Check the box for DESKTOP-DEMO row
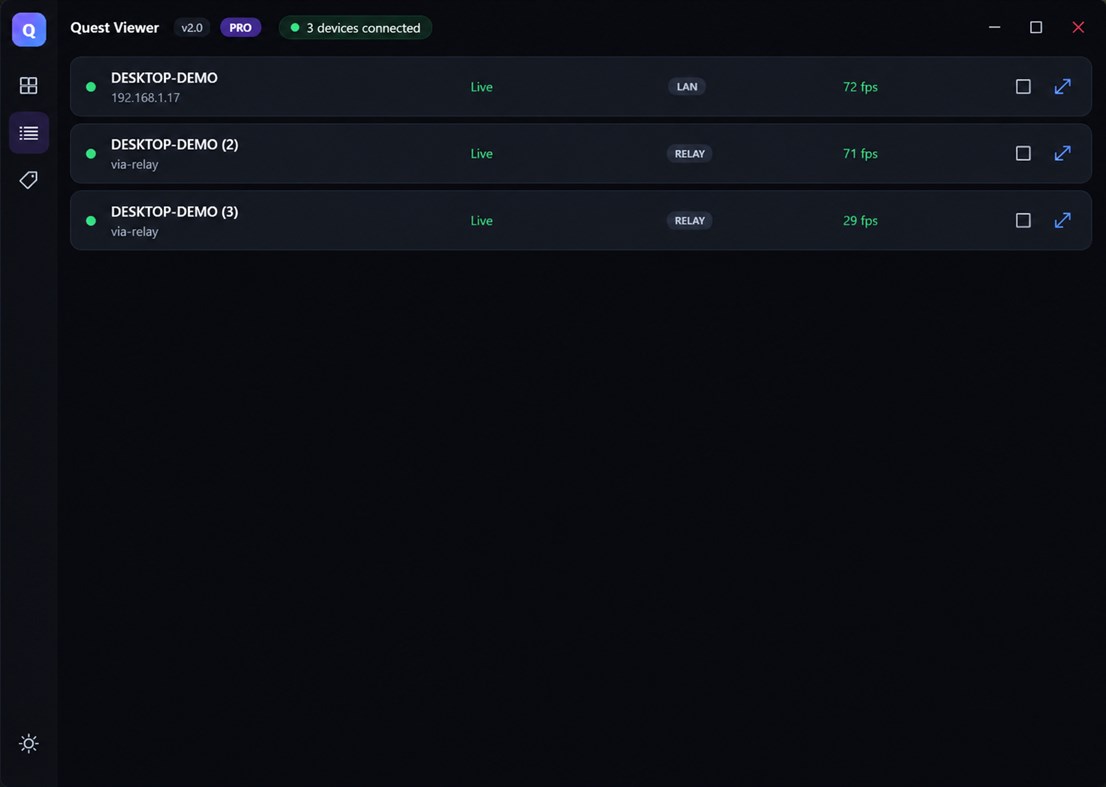Screen dimensions: 1106x787 coord(1023,87)
